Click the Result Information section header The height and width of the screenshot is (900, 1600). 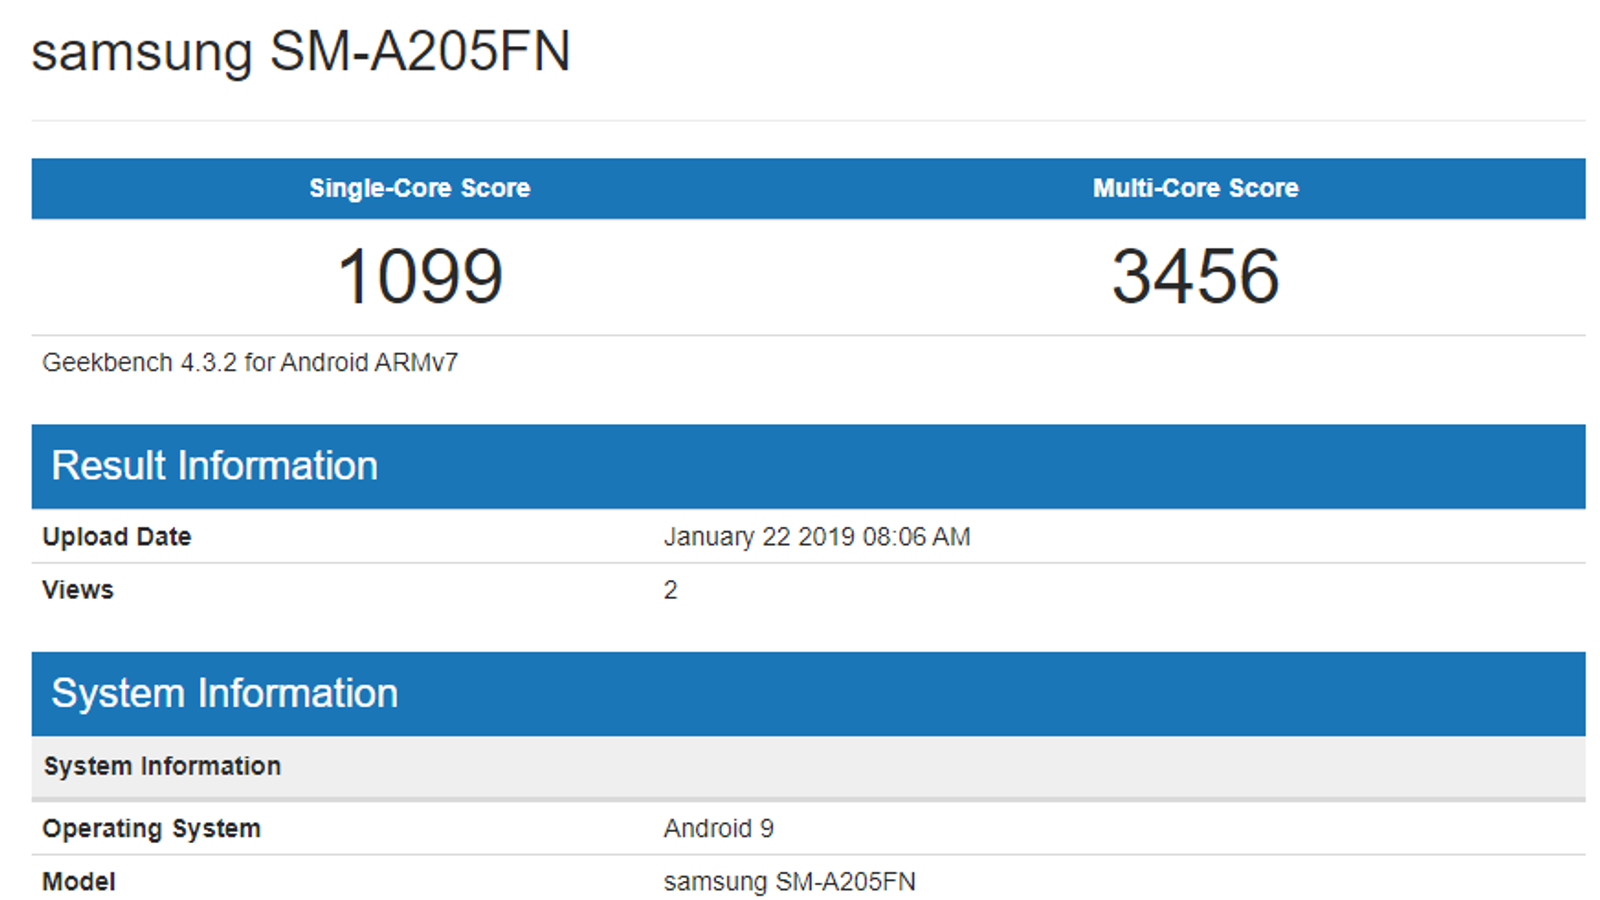(x=215, y=466)
